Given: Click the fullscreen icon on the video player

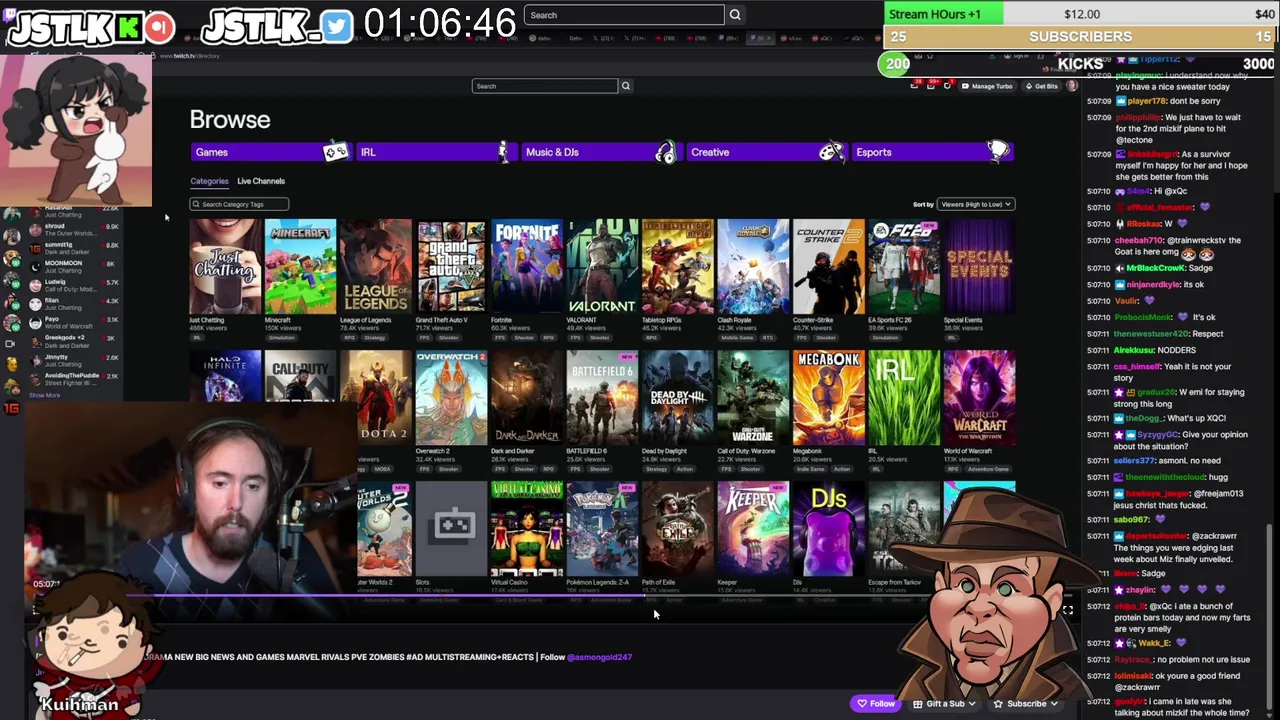Looking at the screenshot, I should (1067, 610).
